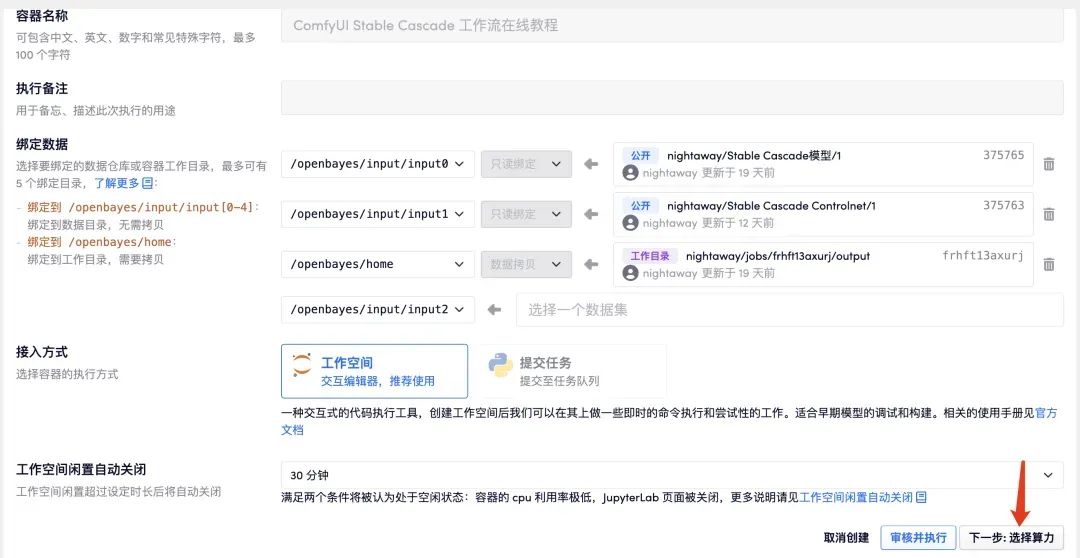Viewport: 1080px width, 558px height.
Task: Click the nightaway avatar in Stable Cascade模型 entry
Action: tap(630, 173)
